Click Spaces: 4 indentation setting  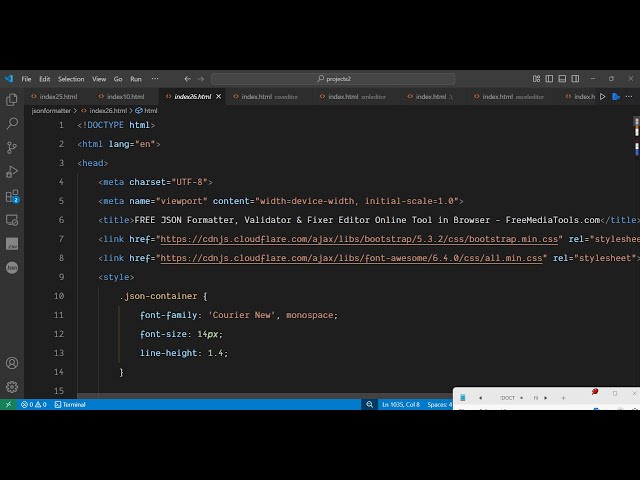(439, 404)
